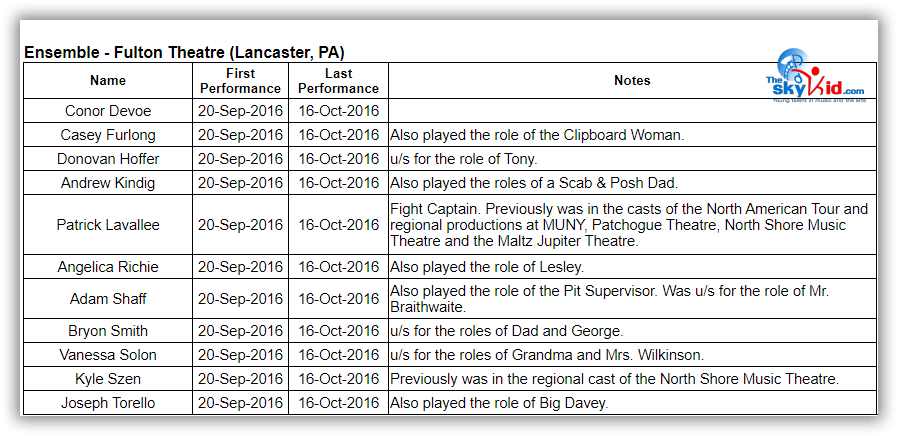Click the Joseph Torello name cell

tap(108, 403)
